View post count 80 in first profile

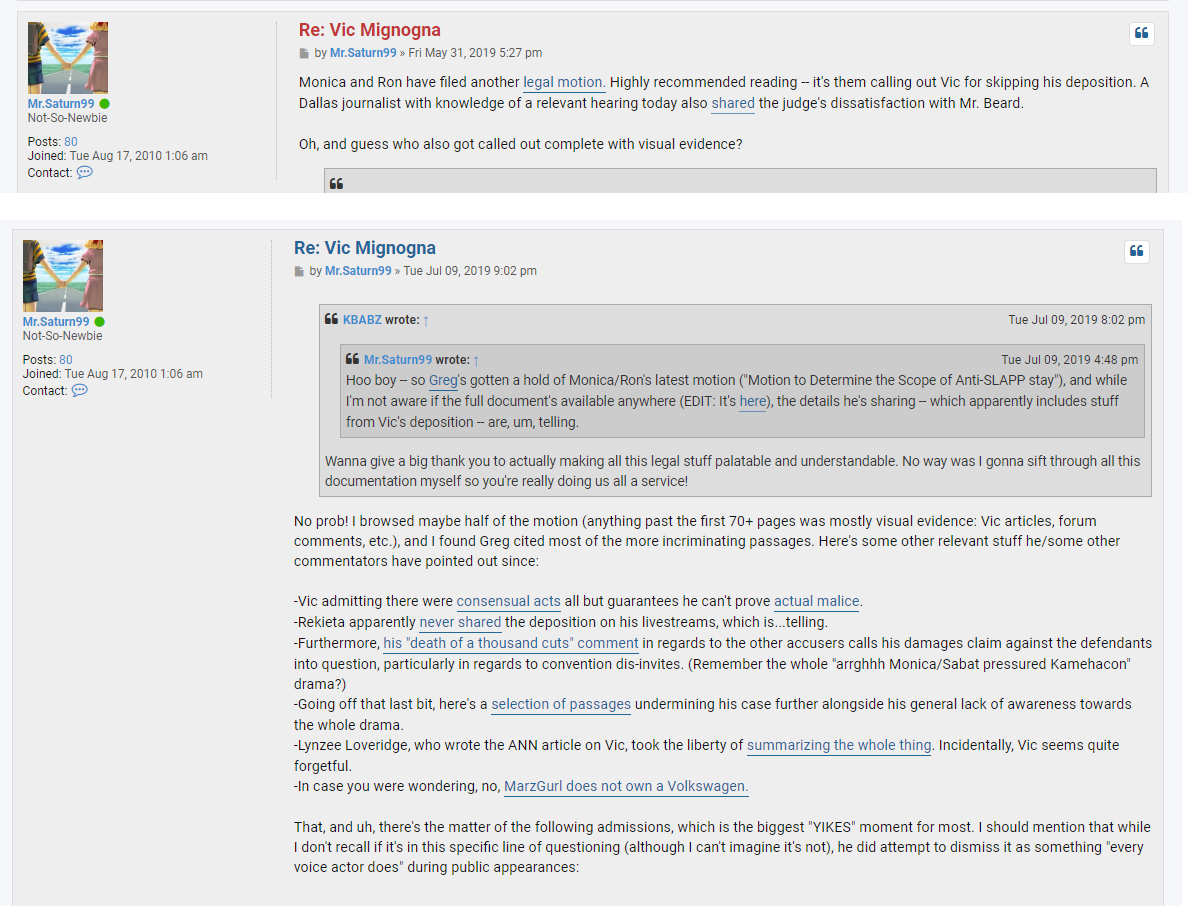pyautogui.click(x=70, y=142)
